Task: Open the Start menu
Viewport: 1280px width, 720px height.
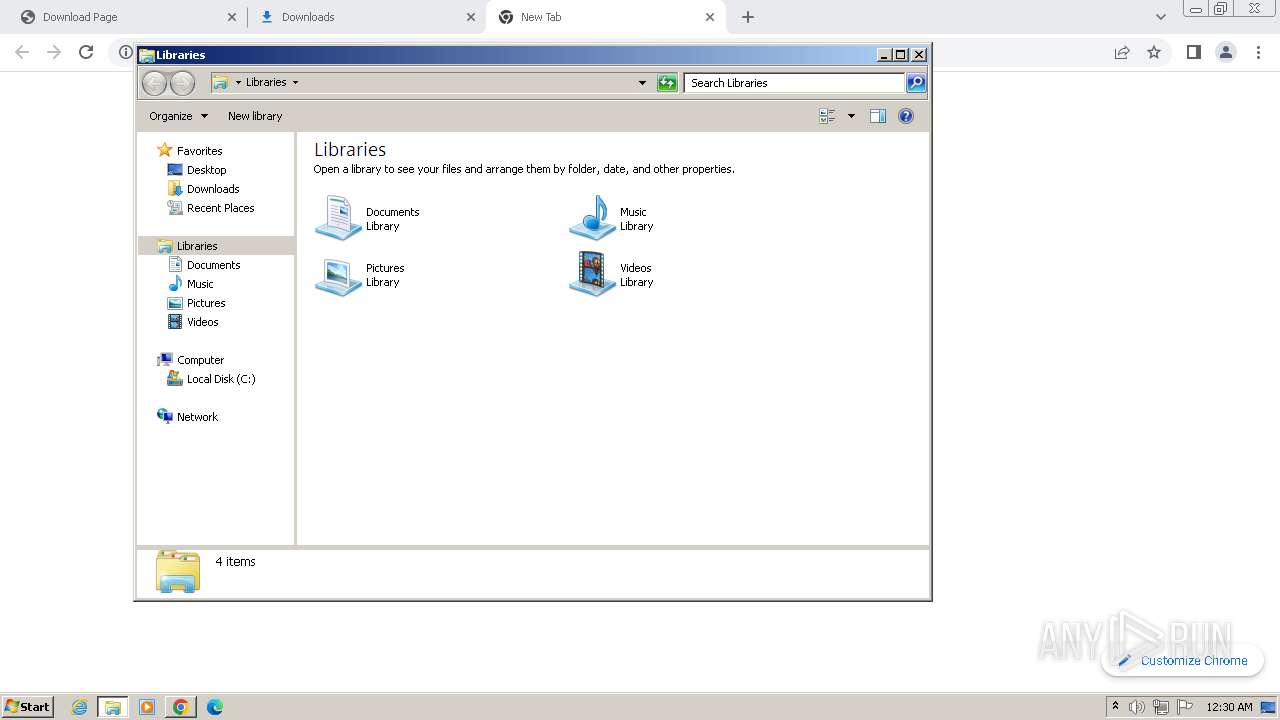Action: (x=27, y=706)
